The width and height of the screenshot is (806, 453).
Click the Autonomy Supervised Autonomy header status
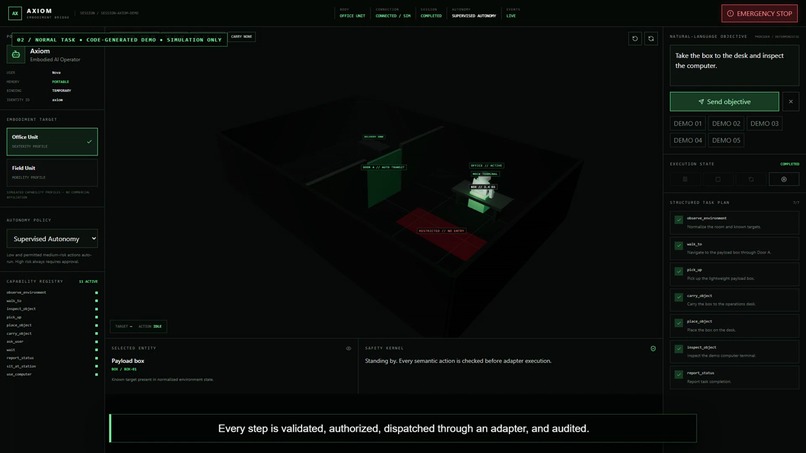[x=474, y=13]
